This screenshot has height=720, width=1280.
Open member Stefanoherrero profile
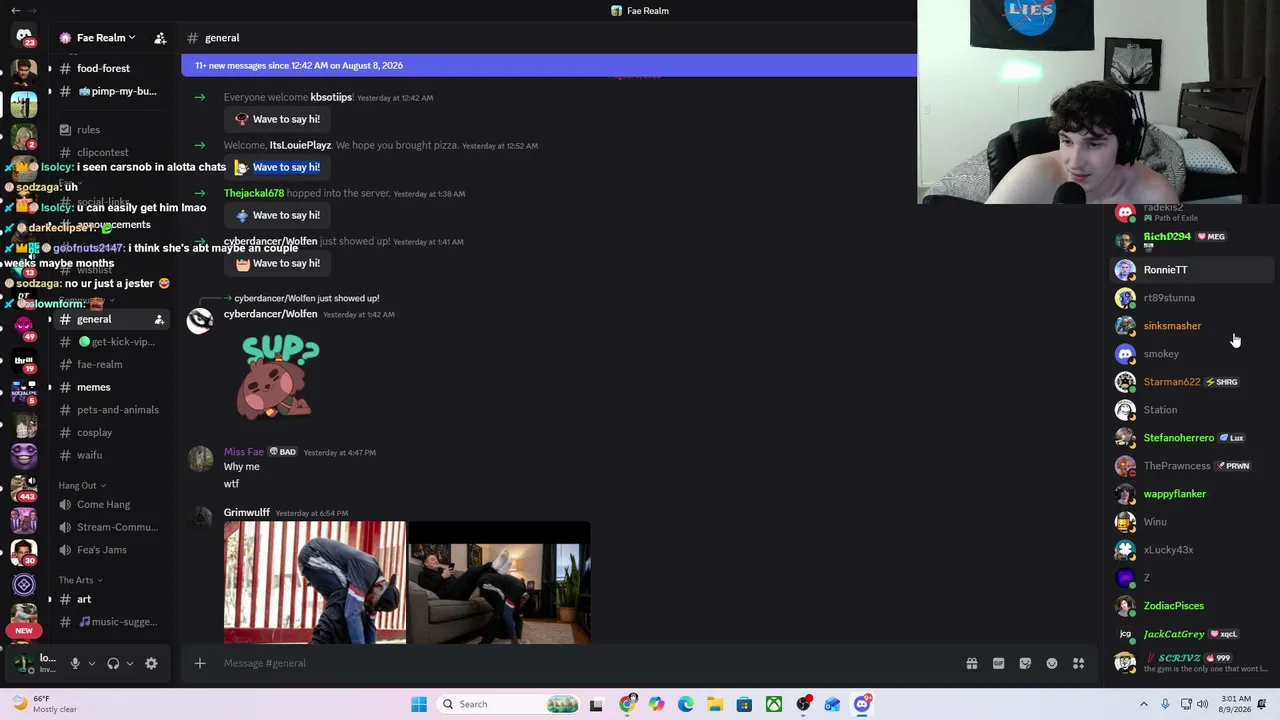click(1192, 438)
